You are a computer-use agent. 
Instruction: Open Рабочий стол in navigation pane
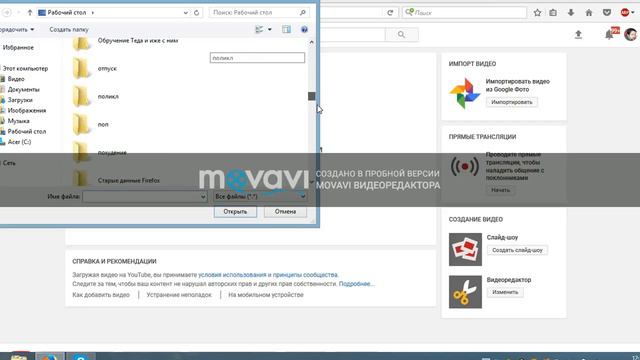(x=27, y=131)
